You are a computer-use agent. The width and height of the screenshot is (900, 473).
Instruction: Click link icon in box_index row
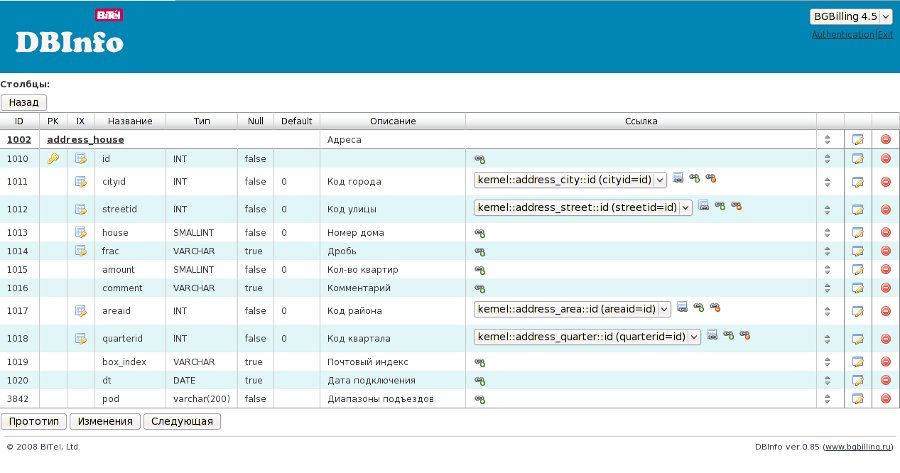click(x=480, y=362)
